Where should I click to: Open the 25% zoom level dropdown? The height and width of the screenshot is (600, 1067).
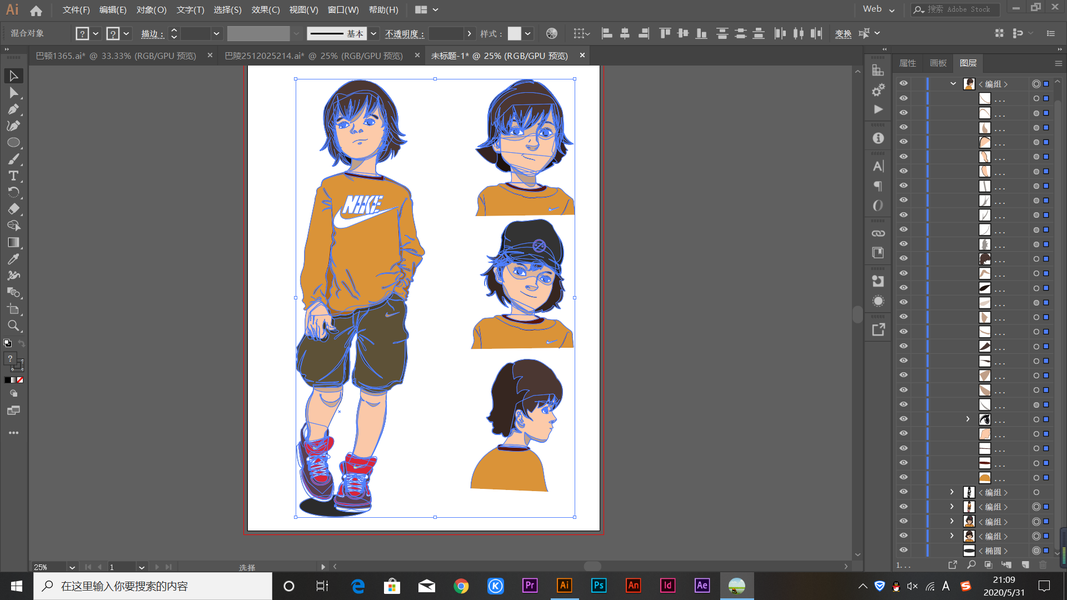71,567
